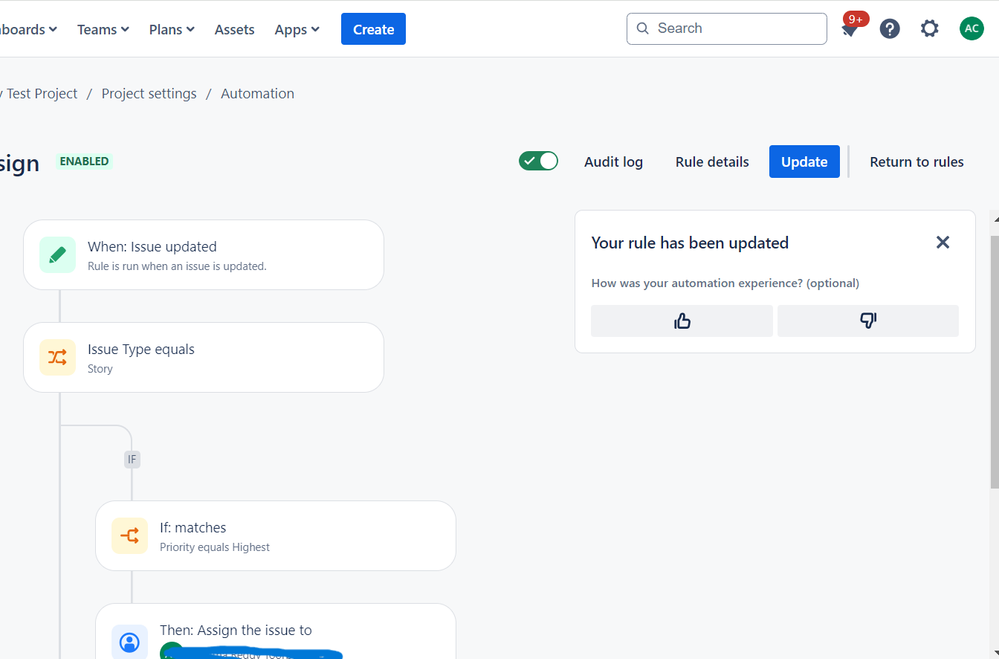Click the shuffle icon beside Issue Type equals
999x659 pixels.
point(57,358)
